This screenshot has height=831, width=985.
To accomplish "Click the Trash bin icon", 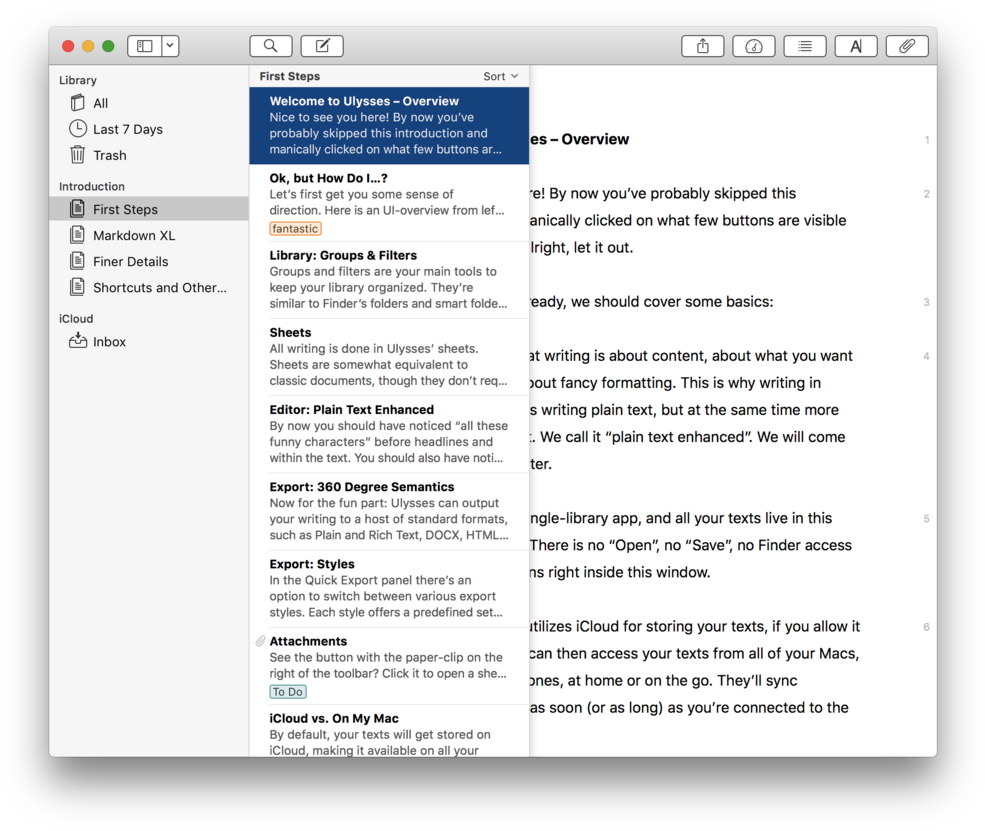I will (x=77, y=155).
